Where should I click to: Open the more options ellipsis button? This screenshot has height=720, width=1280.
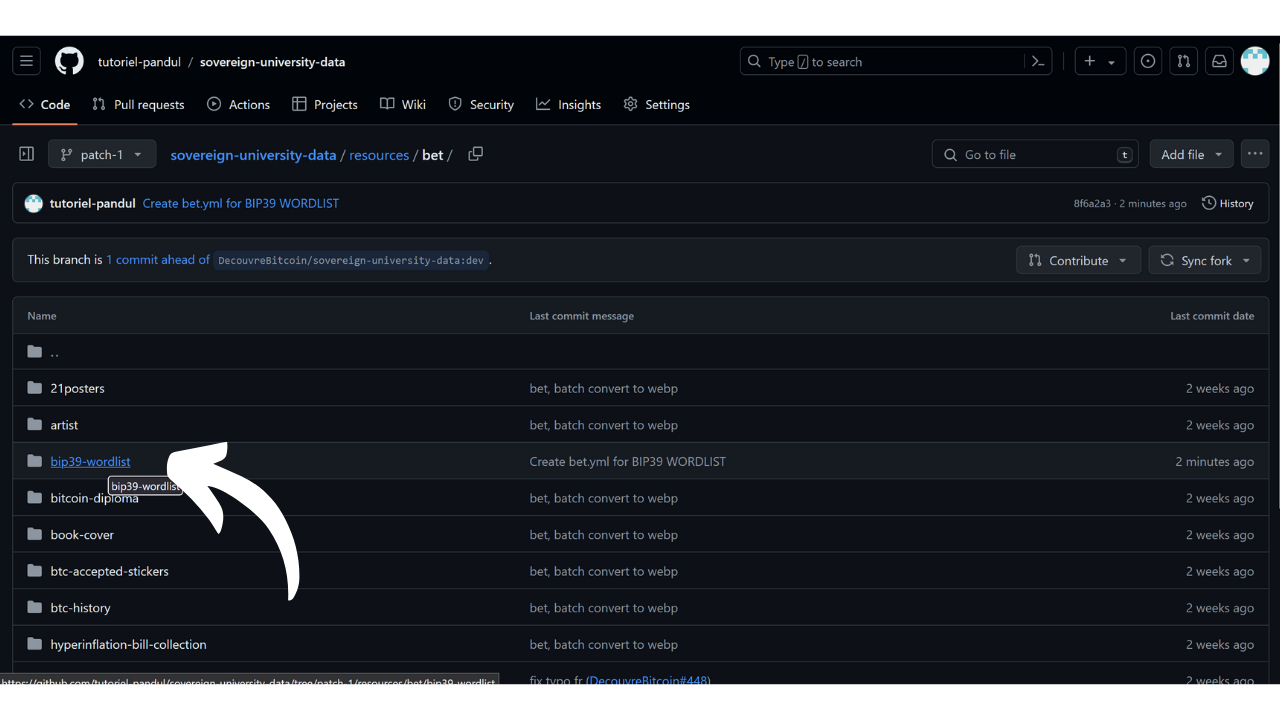[1254, 154]
